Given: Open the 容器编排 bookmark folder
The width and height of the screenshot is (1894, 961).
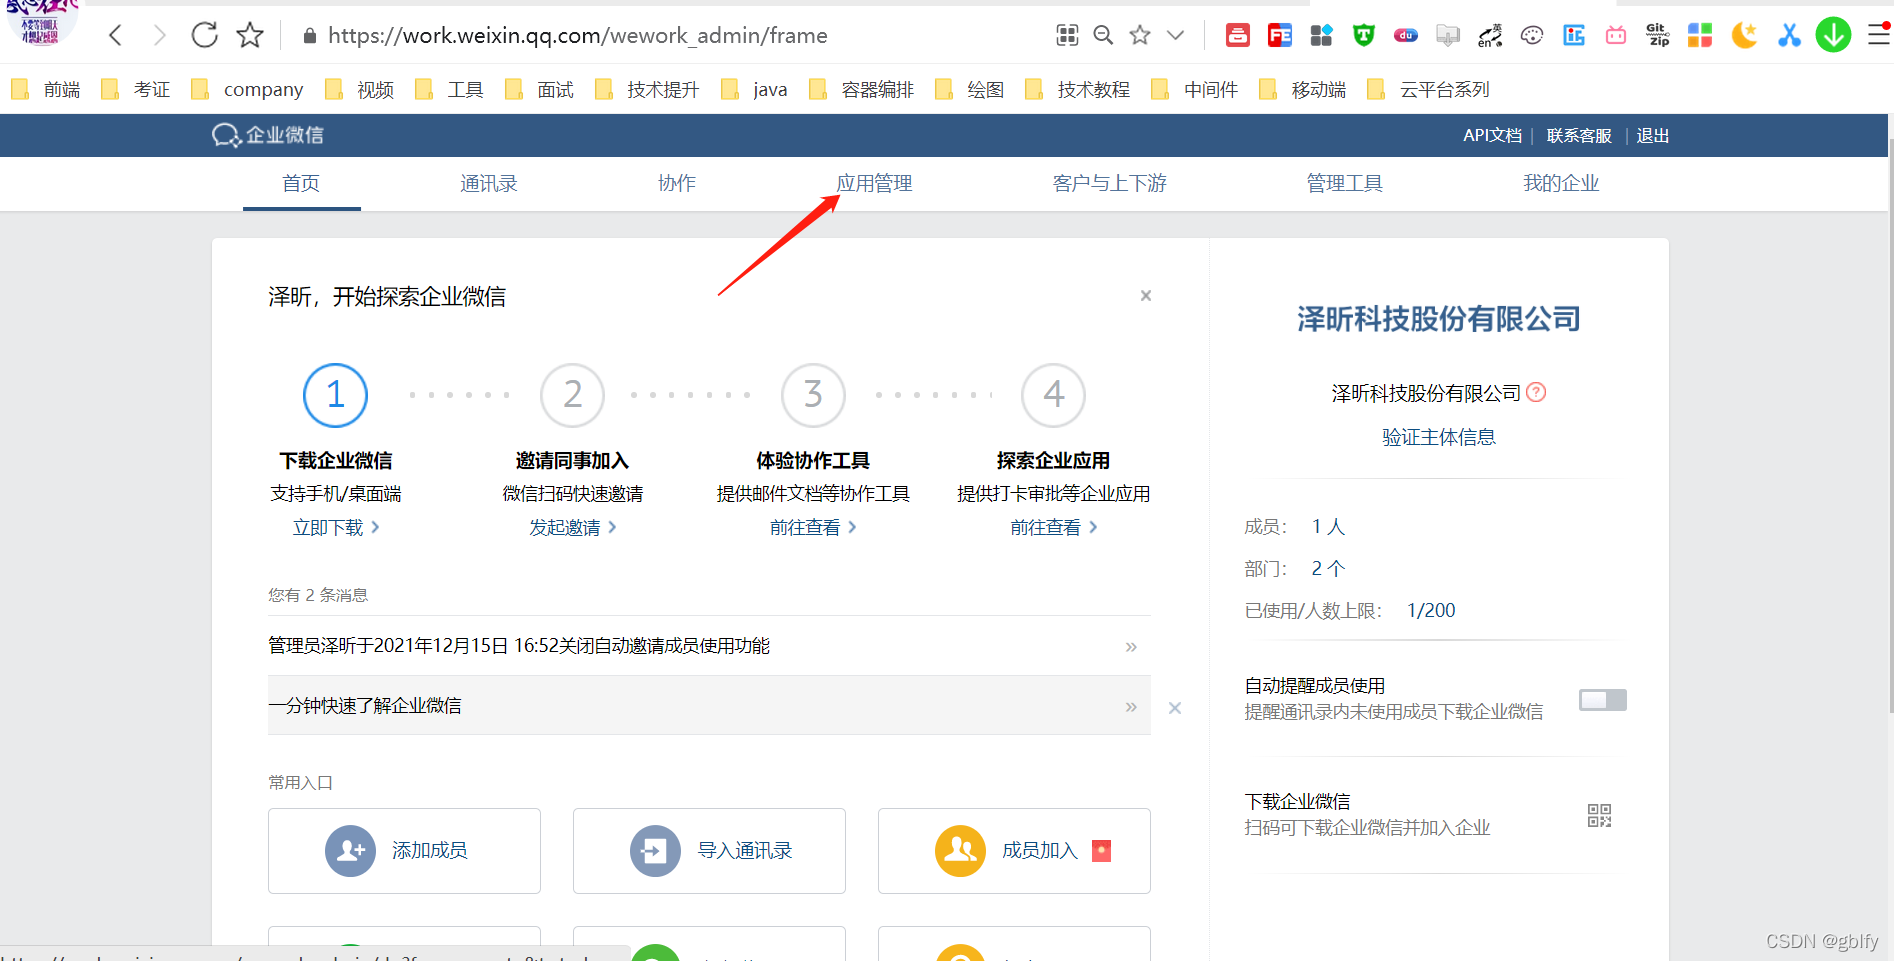Looking at the screenshot, I should (x=862, y=90).
